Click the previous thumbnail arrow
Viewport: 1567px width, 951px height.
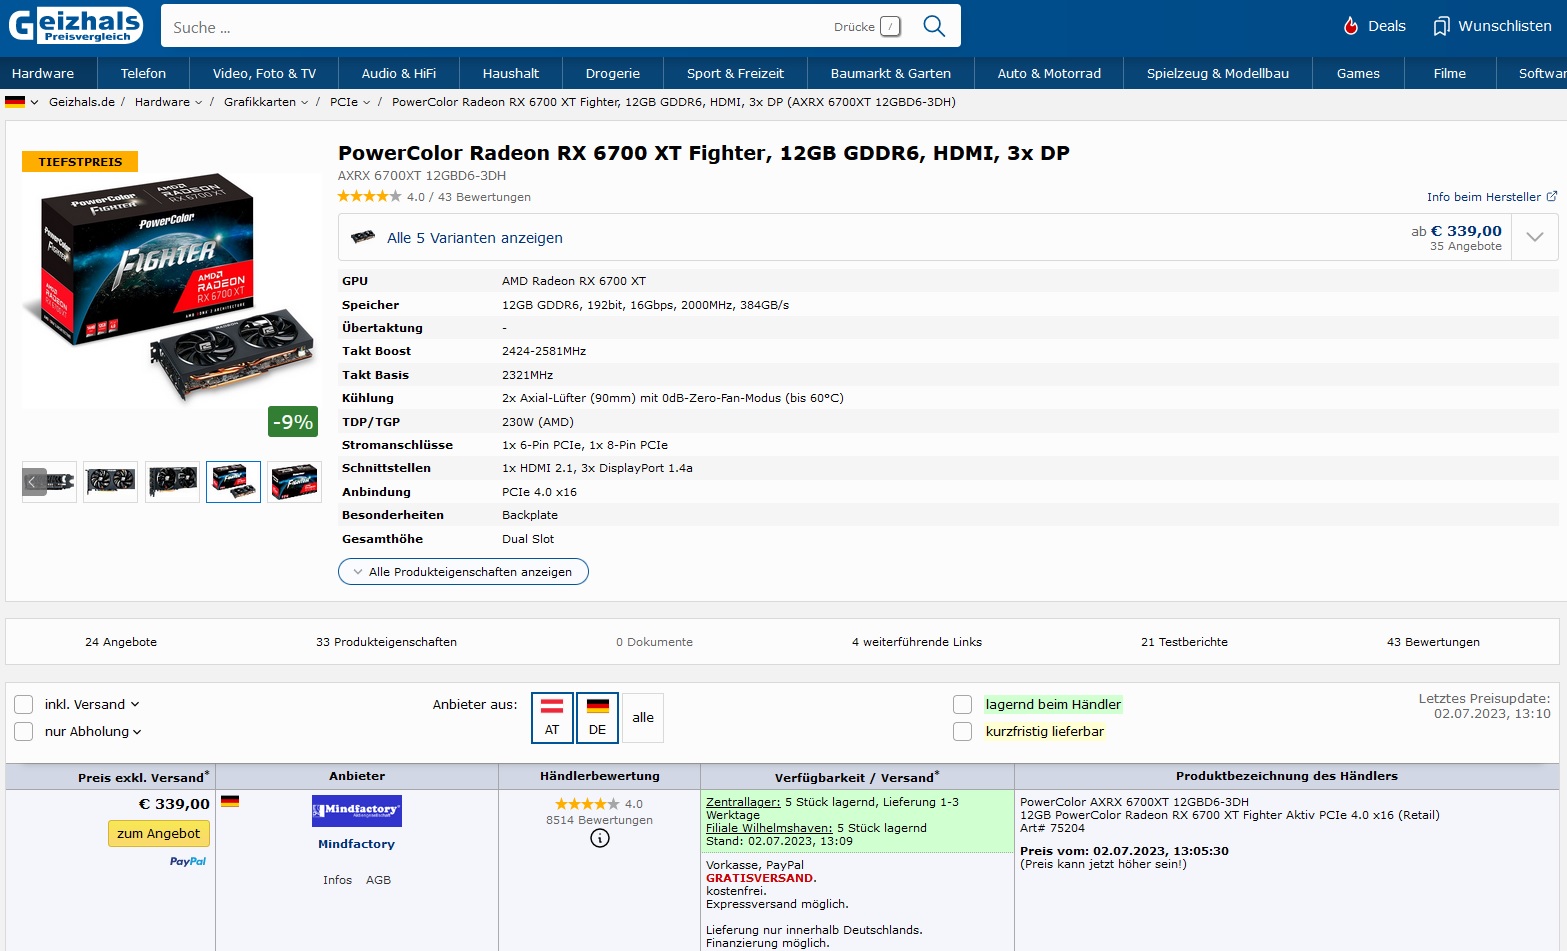32,482
